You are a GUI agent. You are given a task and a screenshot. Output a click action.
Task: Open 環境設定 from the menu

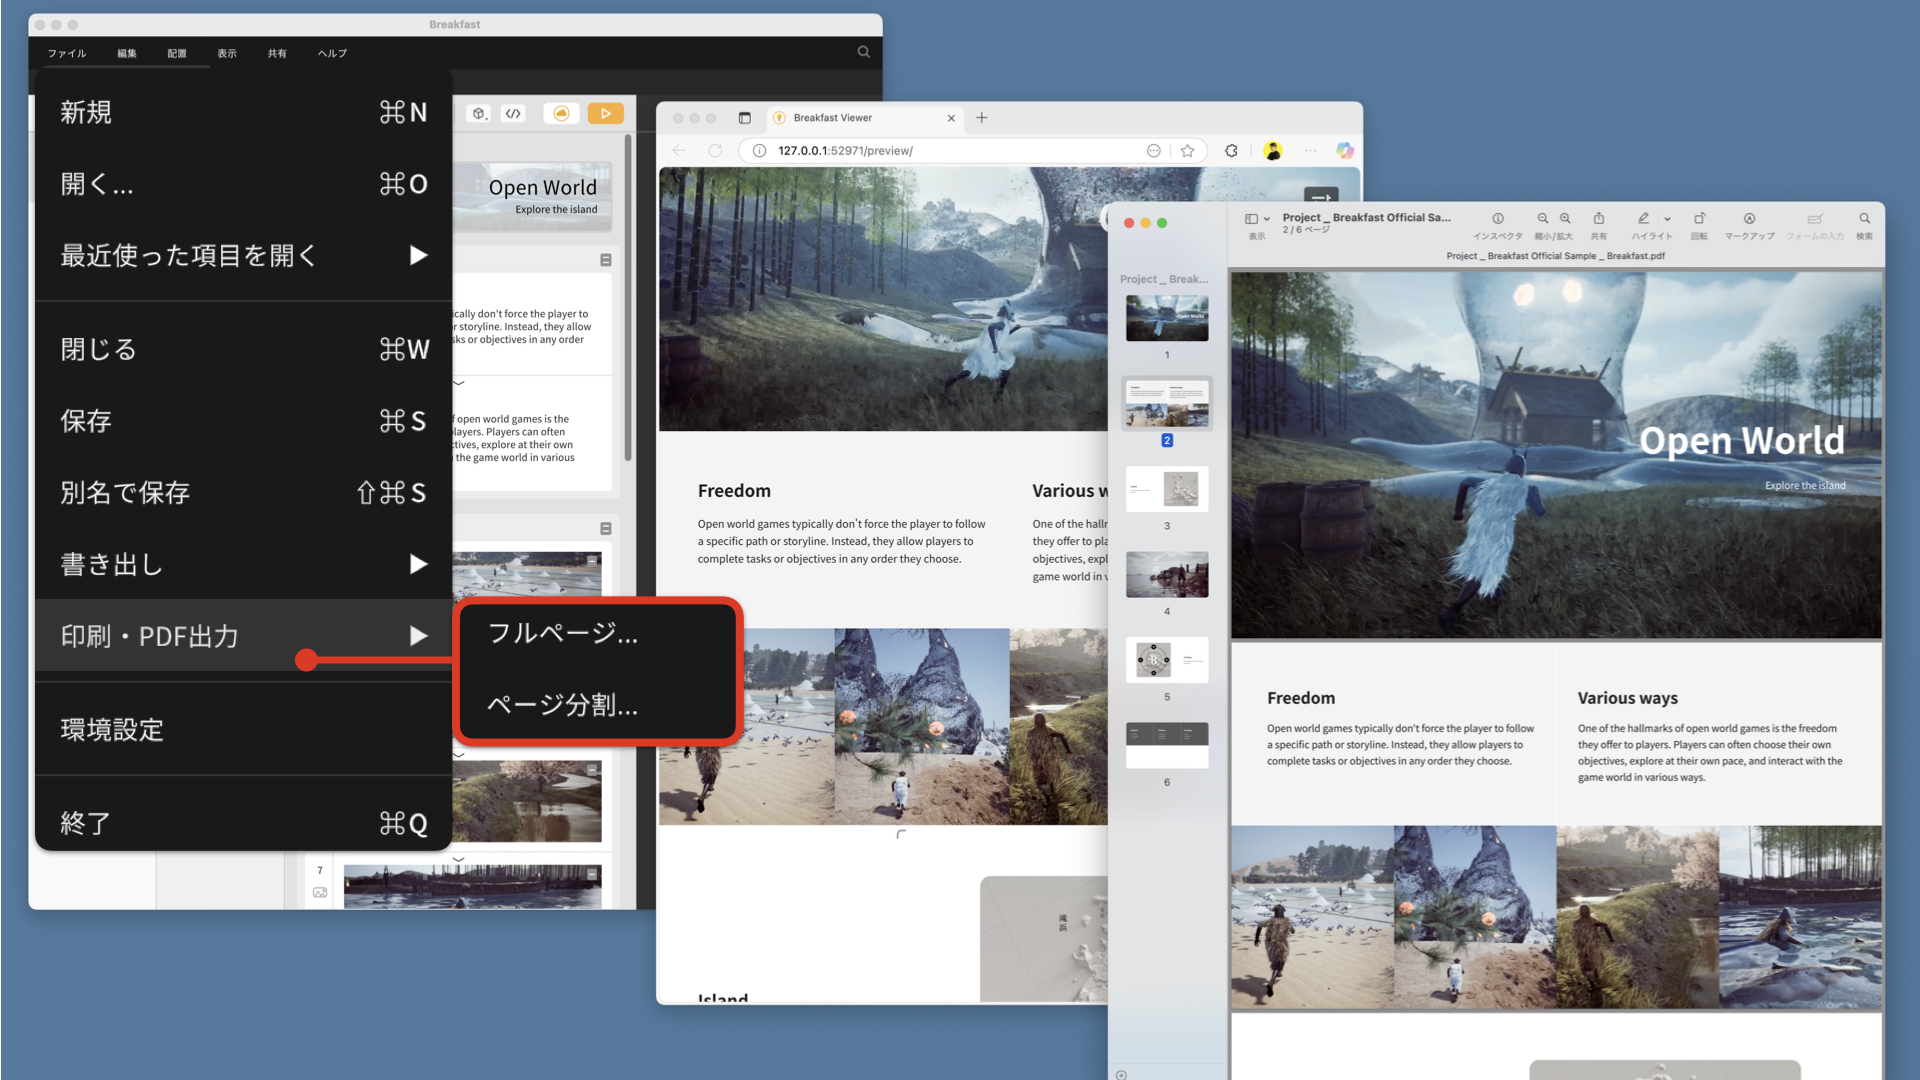click(243, 730)
